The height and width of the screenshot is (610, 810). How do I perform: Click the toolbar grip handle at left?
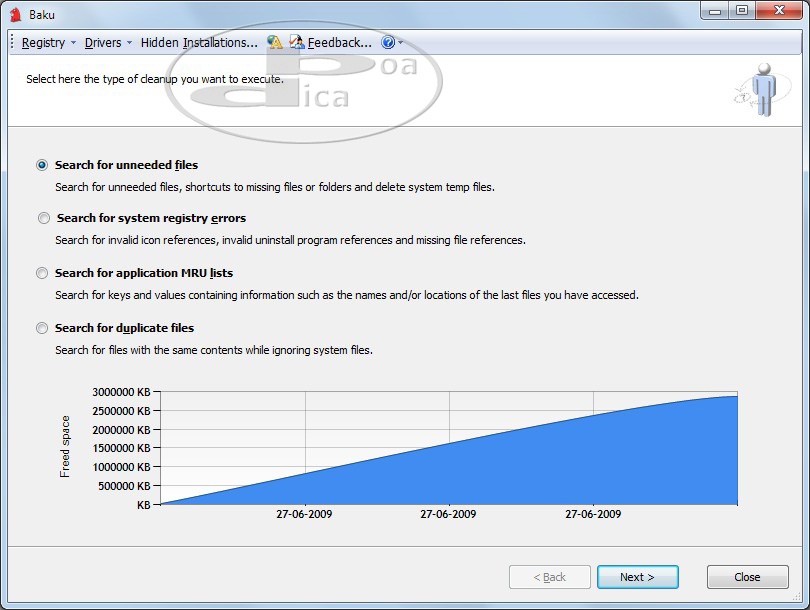click(x=13, y=43)
